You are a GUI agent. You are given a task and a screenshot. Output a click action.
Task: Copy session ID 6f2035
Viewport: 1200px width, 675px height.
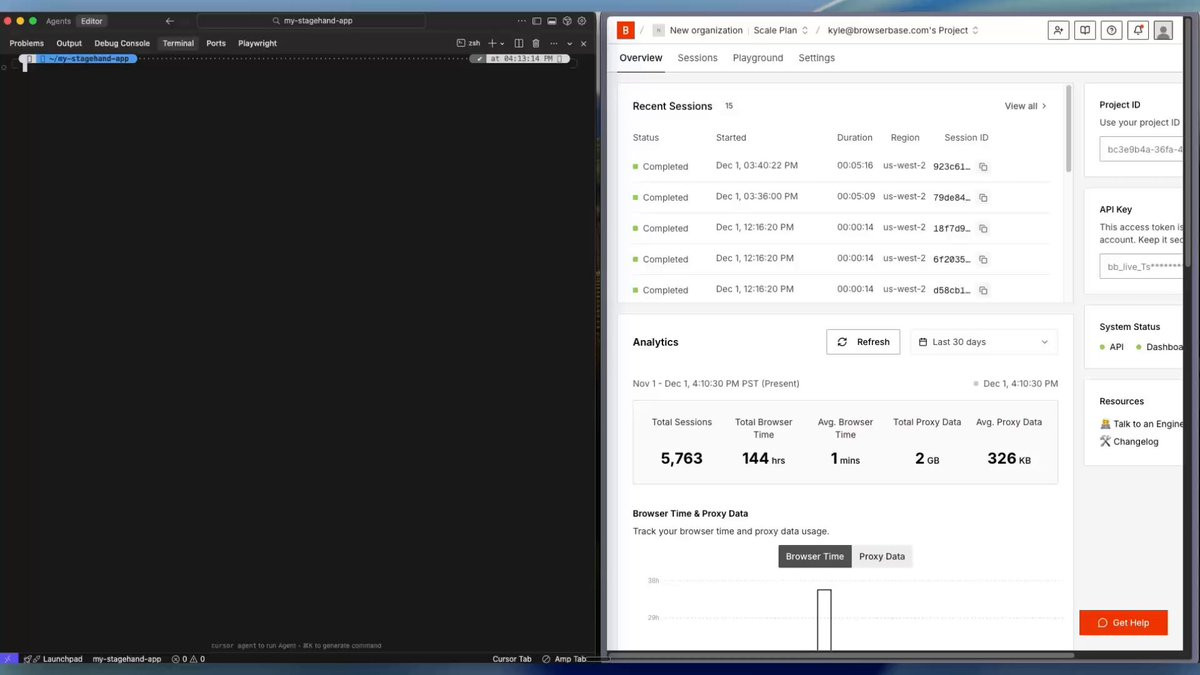(983, 260)
